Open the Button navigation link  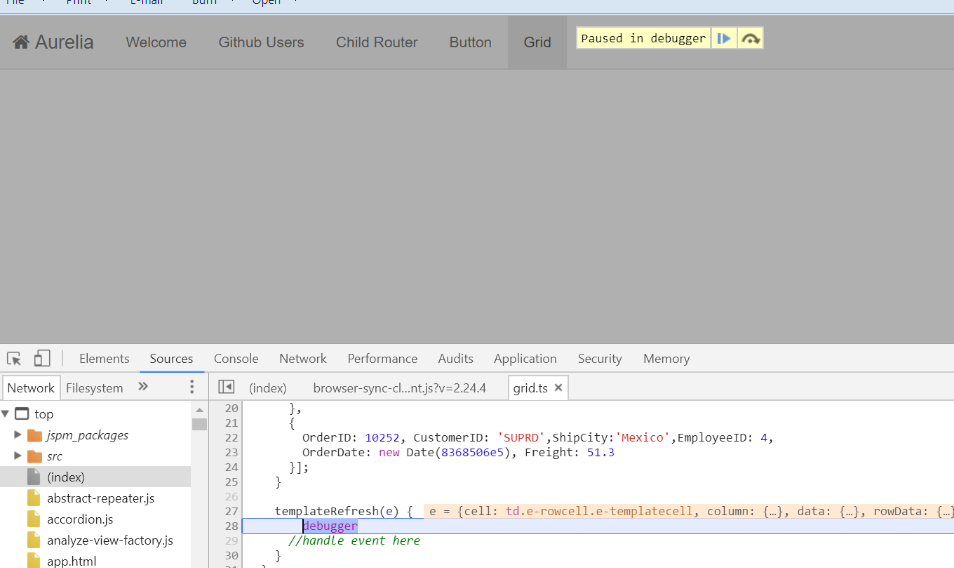[x=470, y=42]
